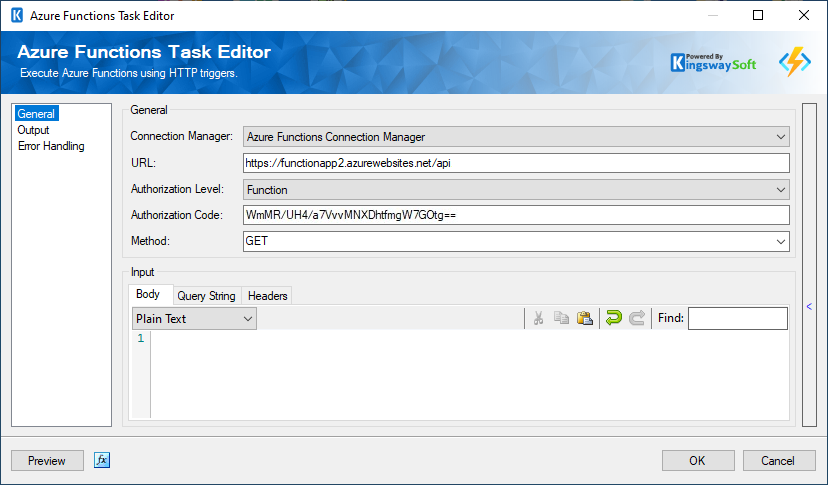
Task: Minimize the Task Editor window
Action: pyautogui.click(x=712, y=15)
